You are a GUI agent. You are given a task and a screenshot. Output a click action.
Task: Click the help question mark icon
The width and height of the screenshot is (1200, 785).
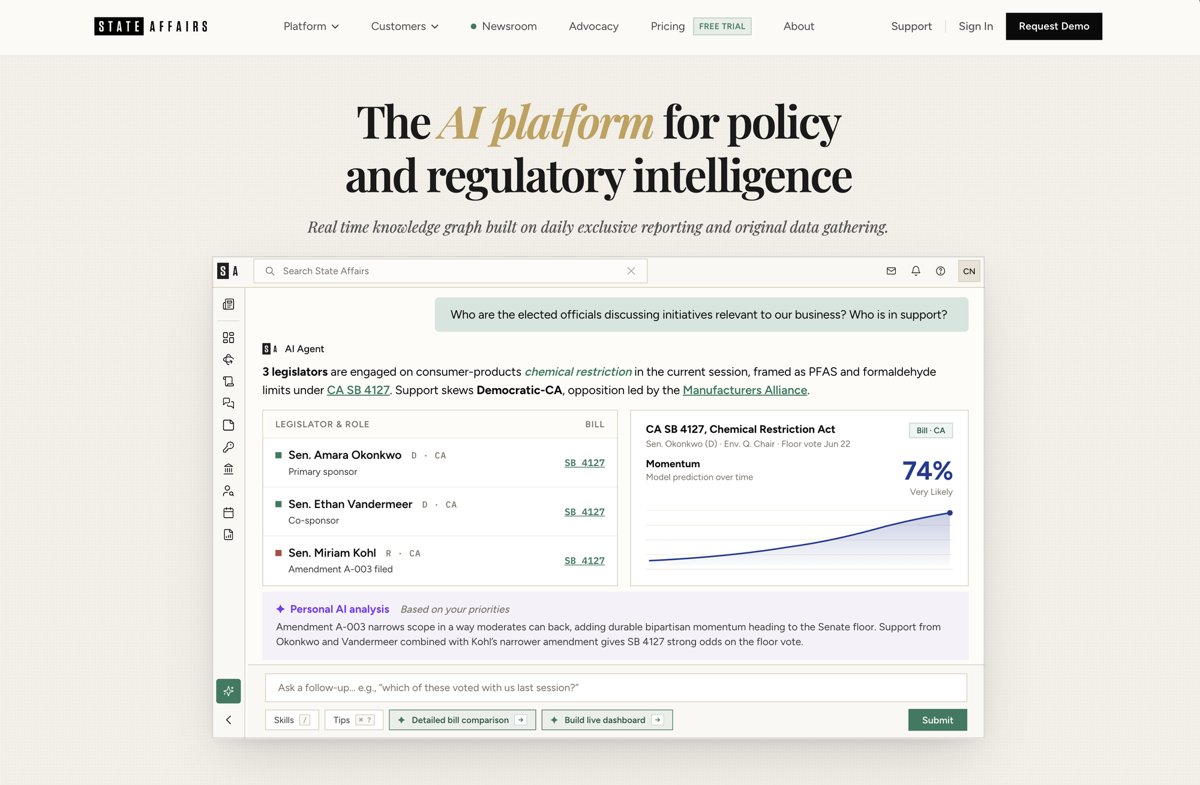pyautogui.click(x=940, y=271)
